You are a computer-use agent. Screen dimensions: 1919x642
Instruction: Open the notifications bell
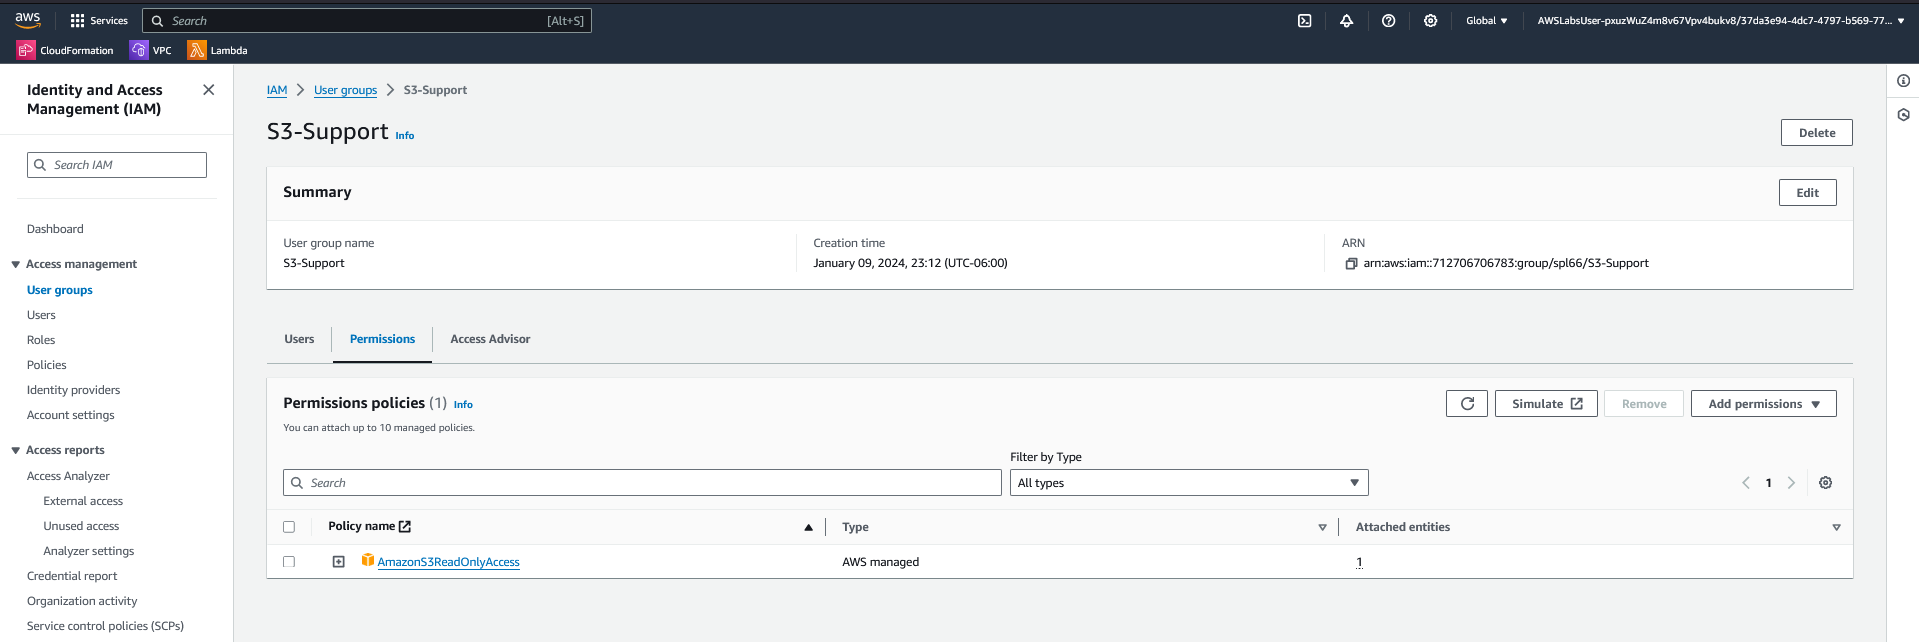point(1347,20)
